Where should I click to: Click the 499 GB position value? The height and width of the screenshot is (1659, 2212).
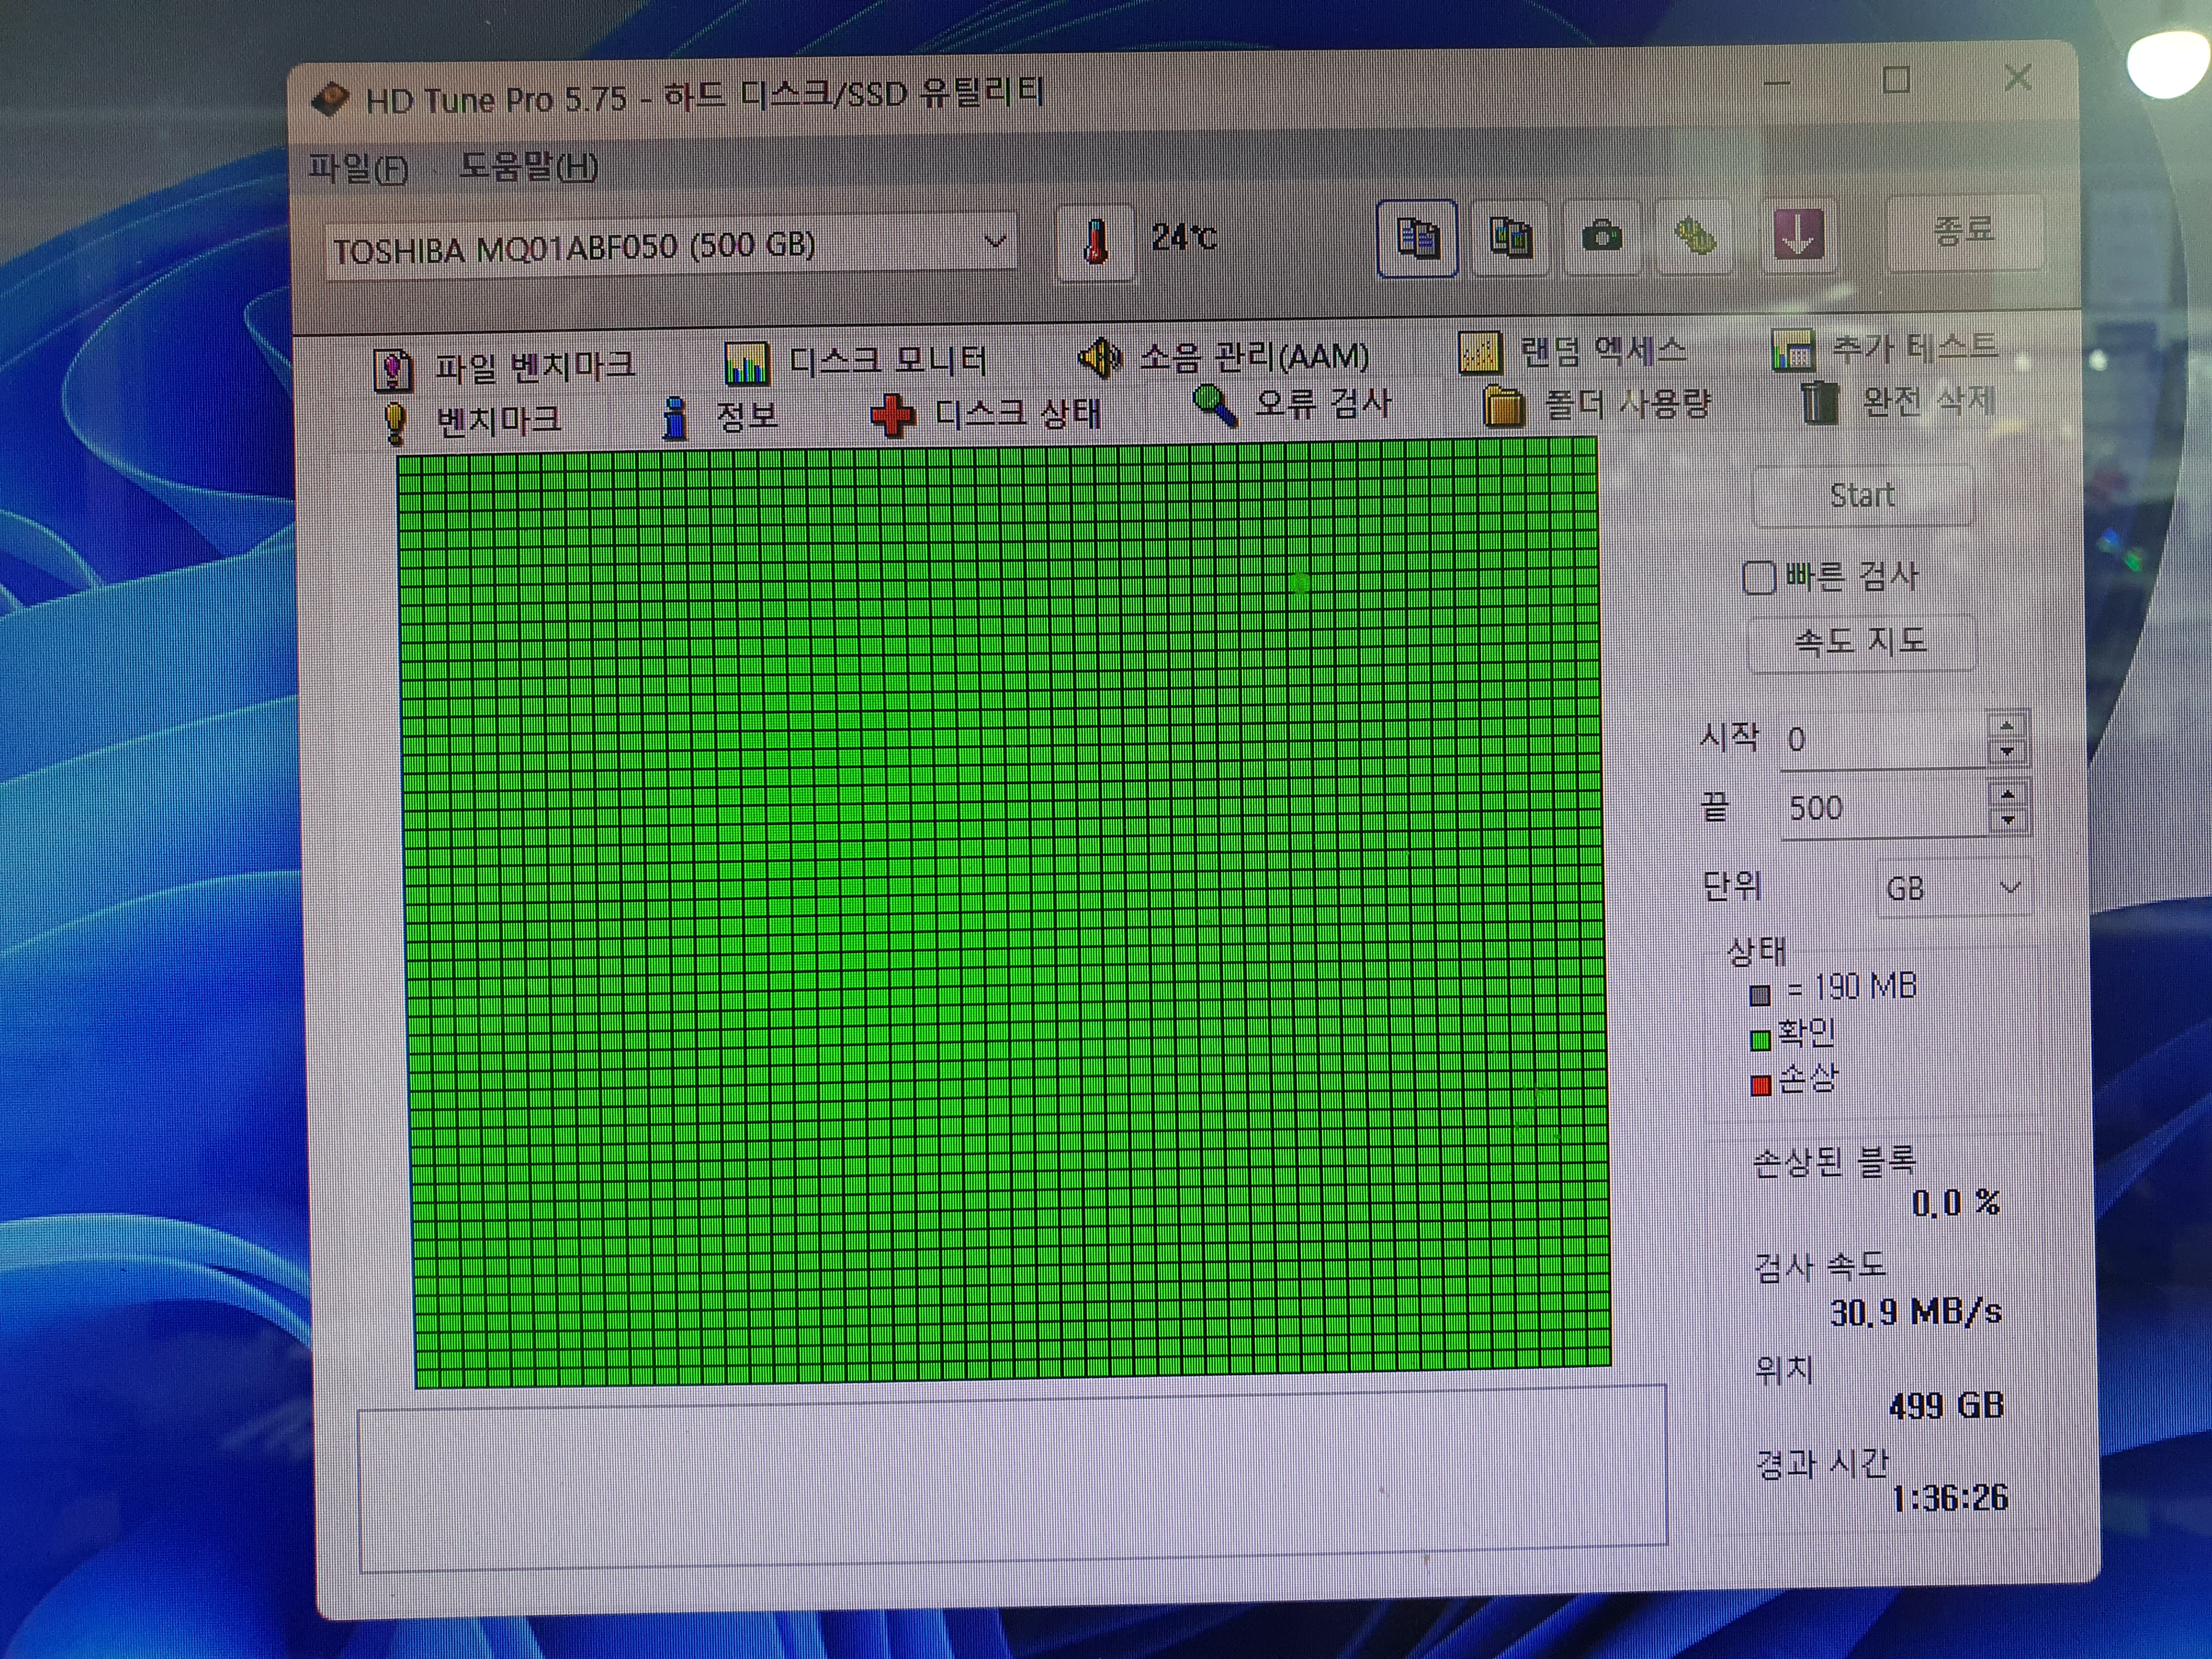pyautogui.click(x=1946, y=1406)
